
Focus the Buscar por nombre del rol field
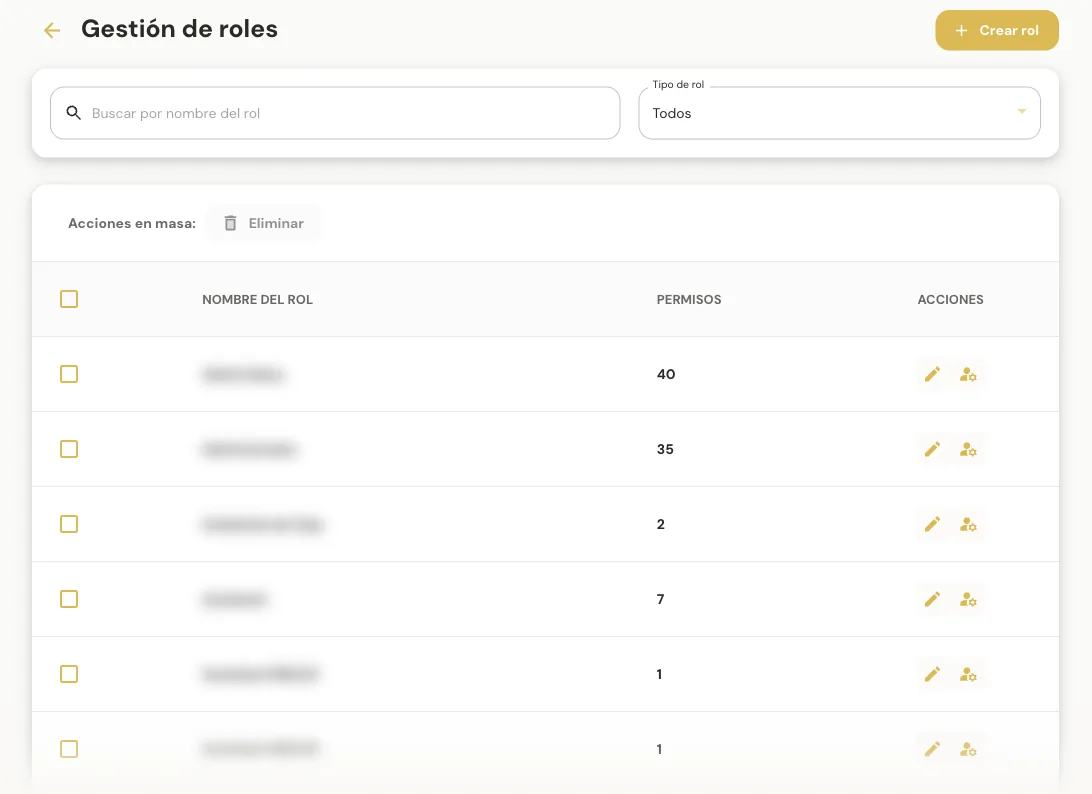point(335,113)
